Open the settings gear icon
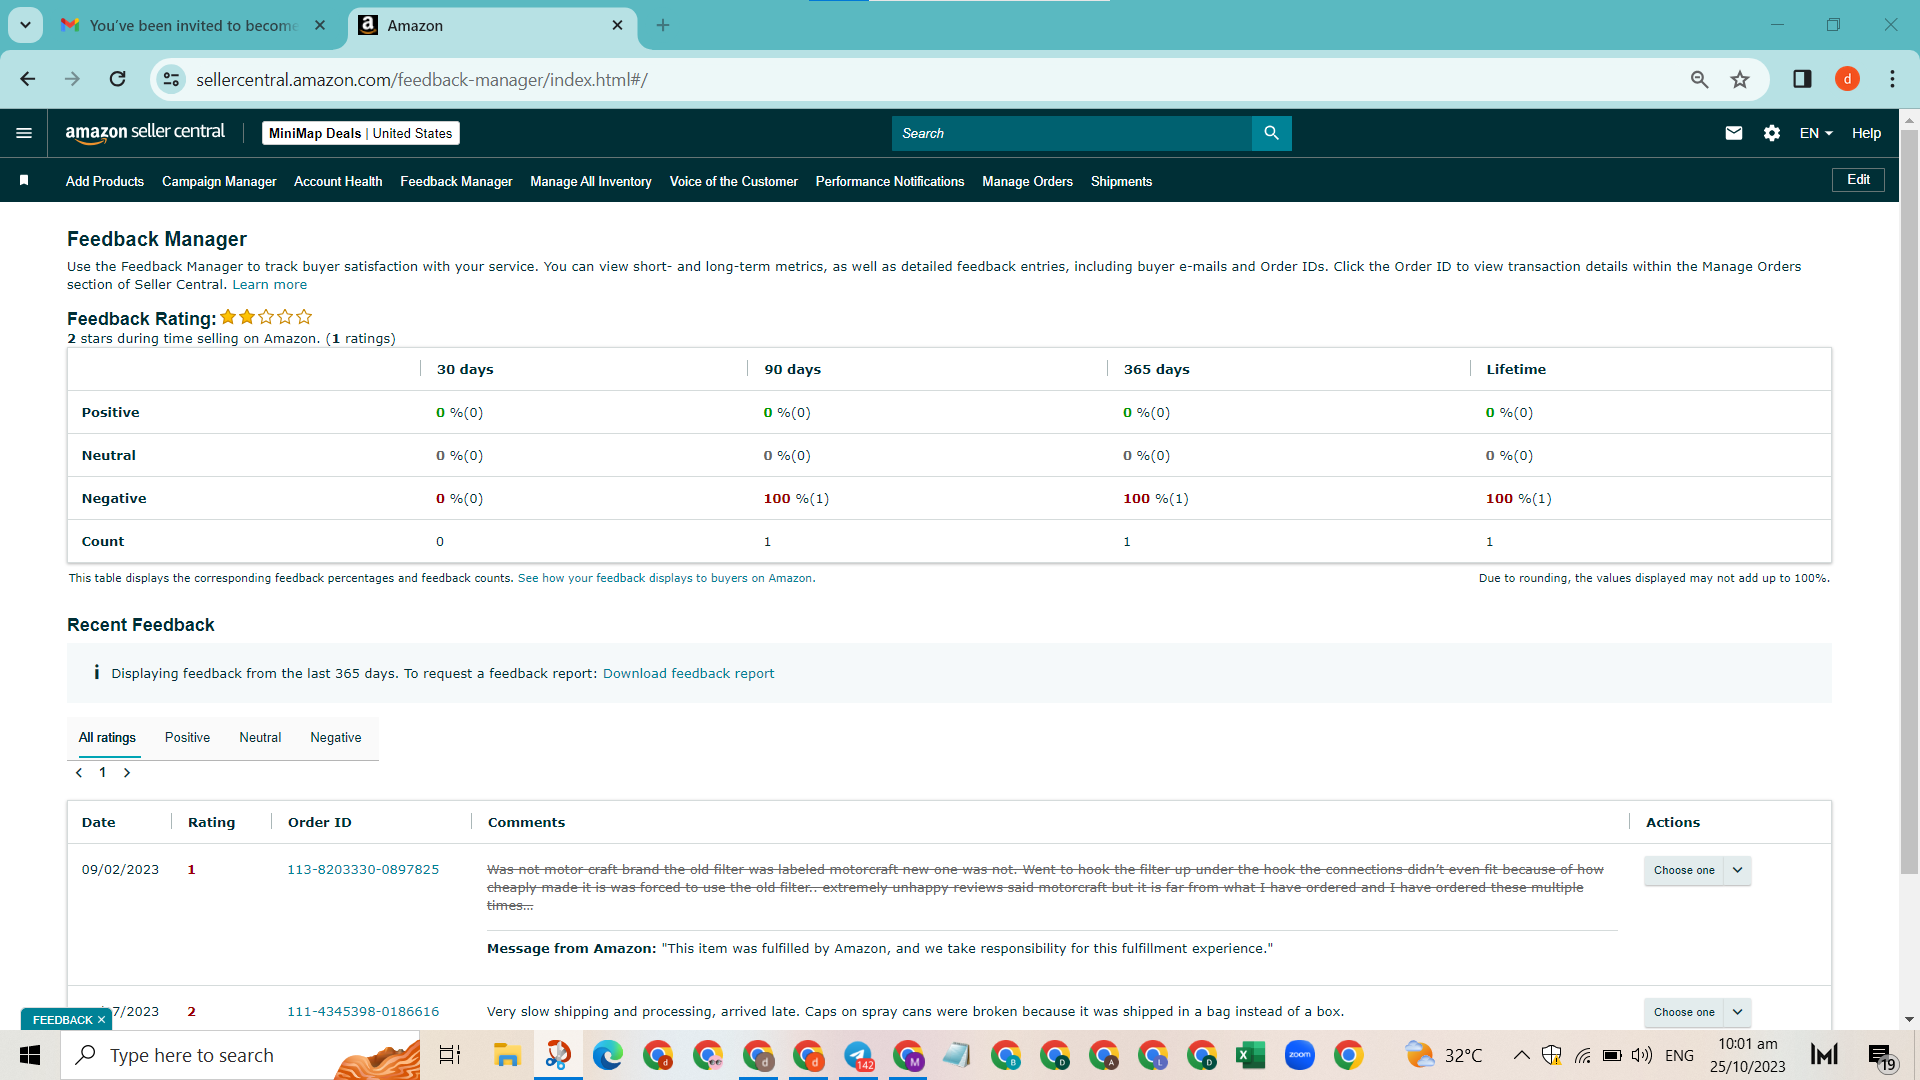Screen dimensions: 1920x1080 pos(1772,133)
